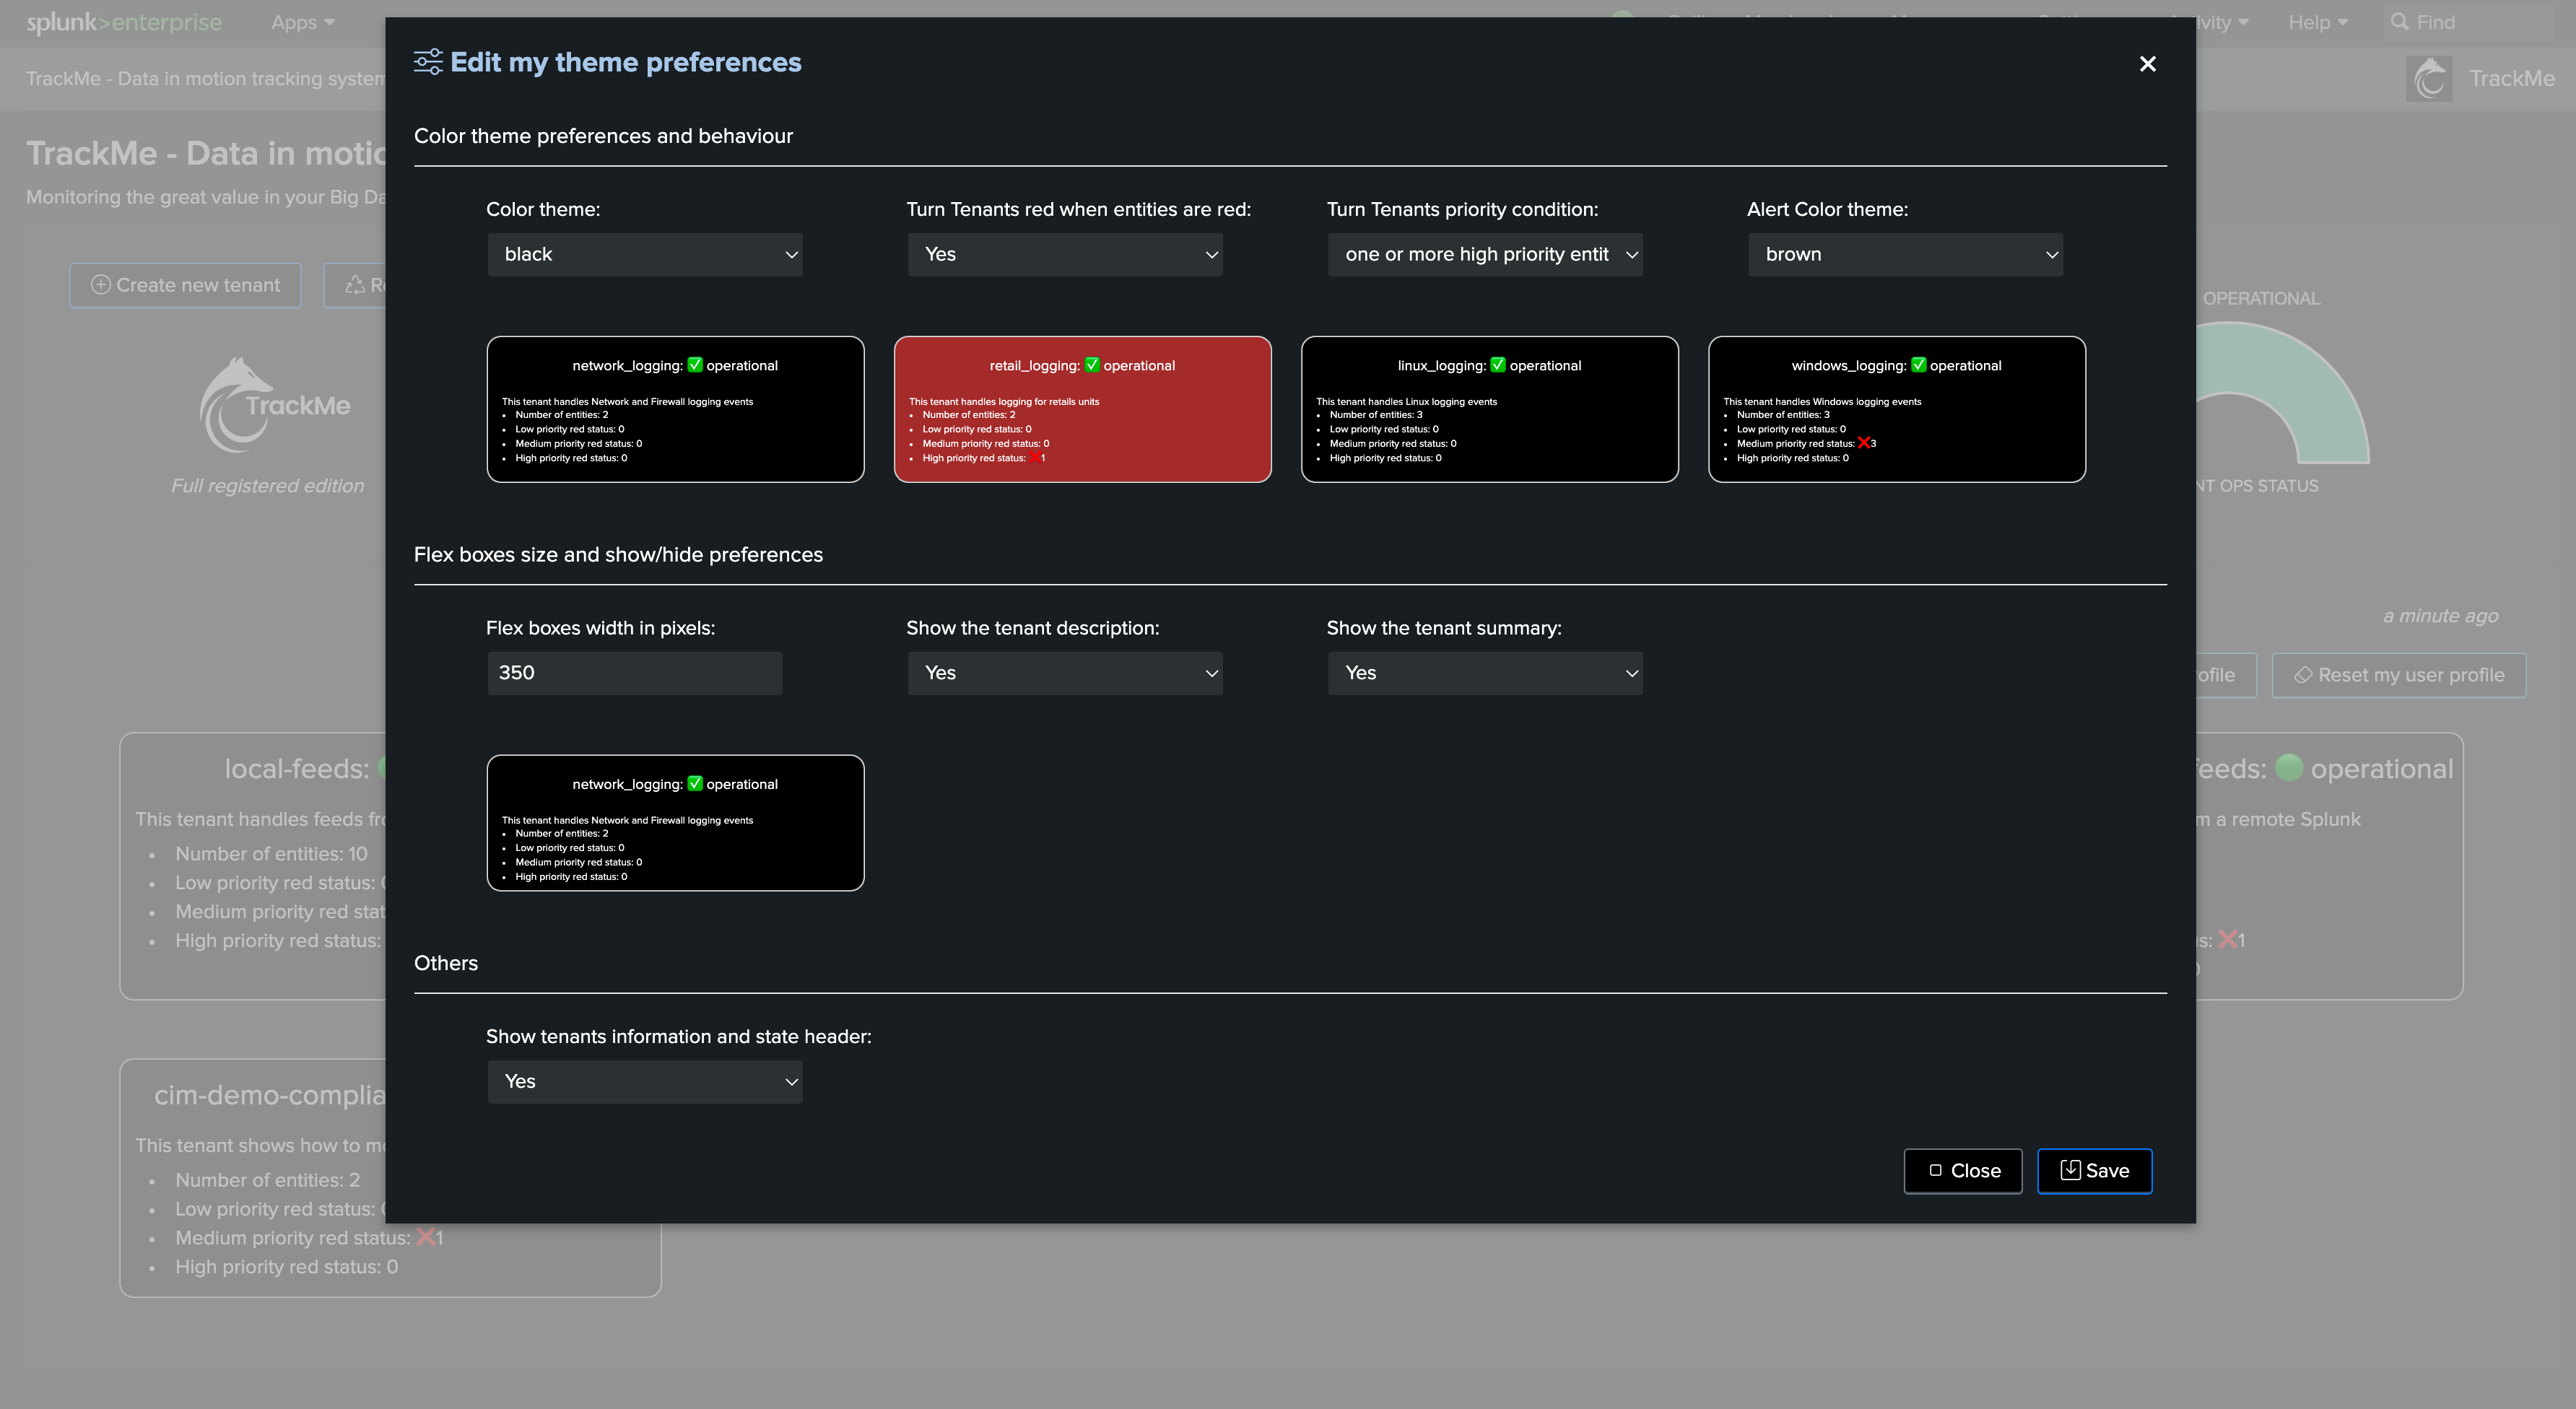Screen dimensions: 2576x1409
Task: Click the large TrackMe wolf logo in background
Action: [x=274, y=405]
